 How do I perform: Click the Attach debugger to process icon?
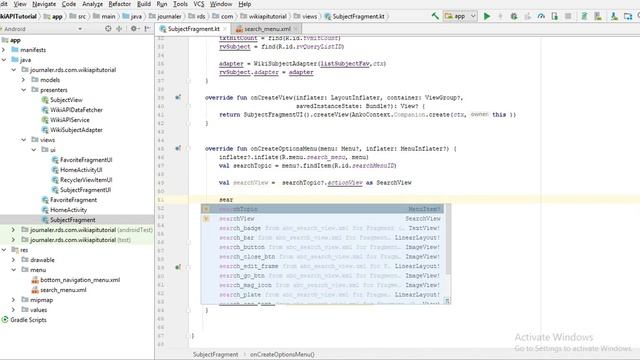[554, 16]
